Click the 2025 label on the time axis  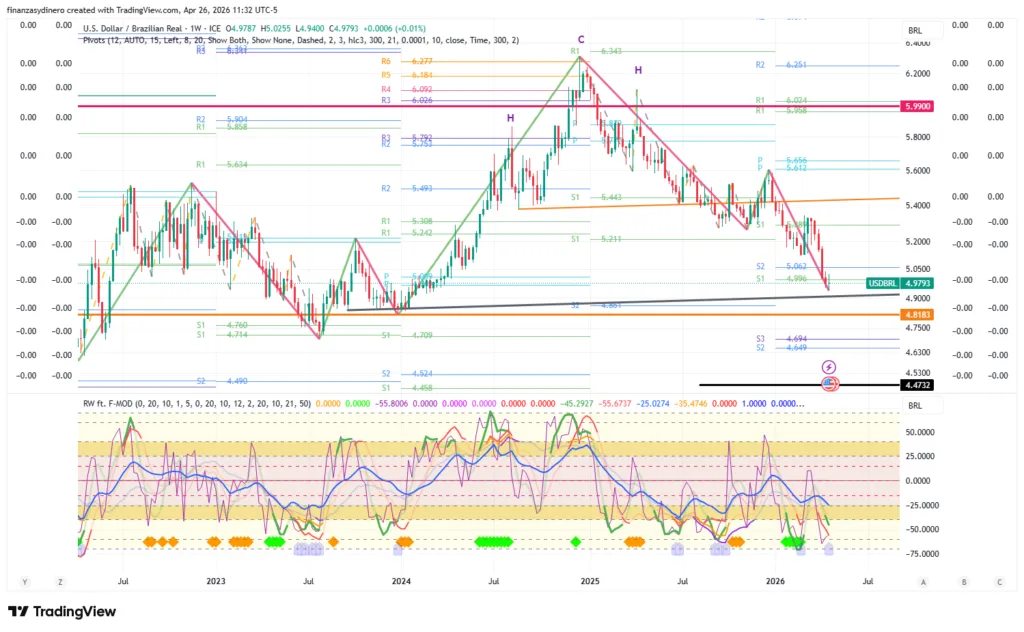tap(589, 581)
